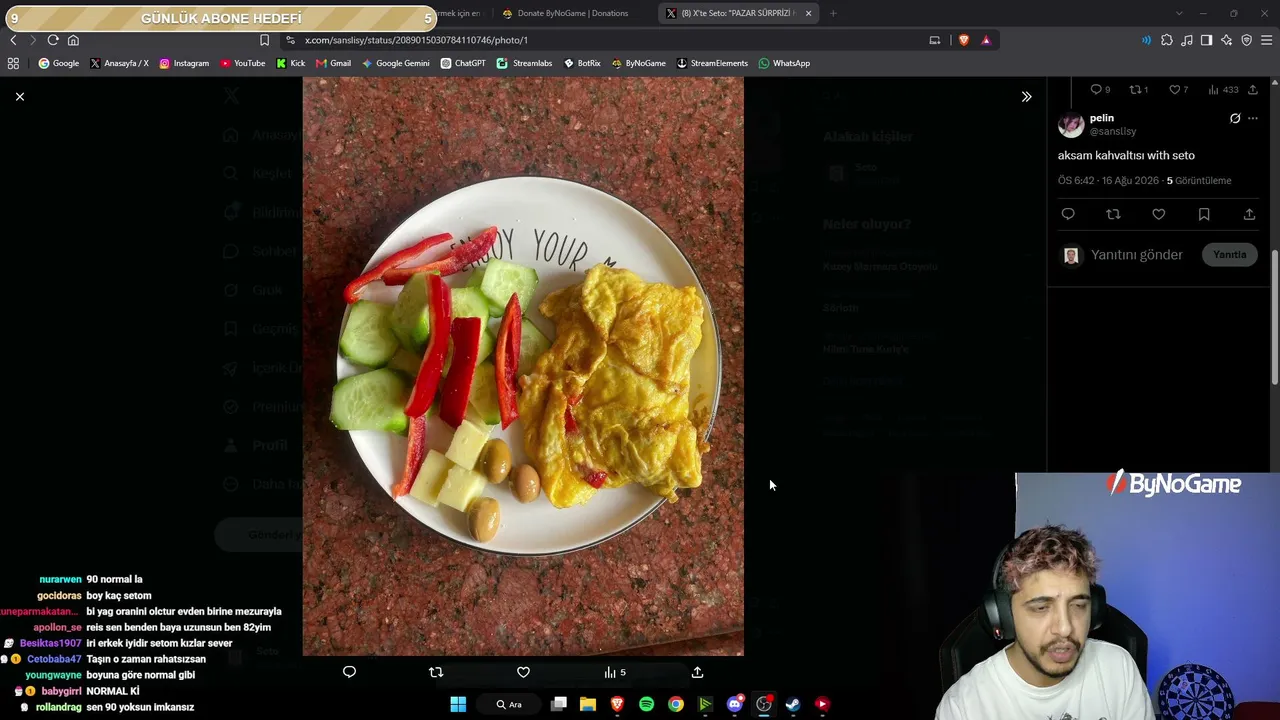View parent tweet analytics showing 433
Image resolution: width=1280 pixels, height=720 pixels.
tap(1223, 90)
